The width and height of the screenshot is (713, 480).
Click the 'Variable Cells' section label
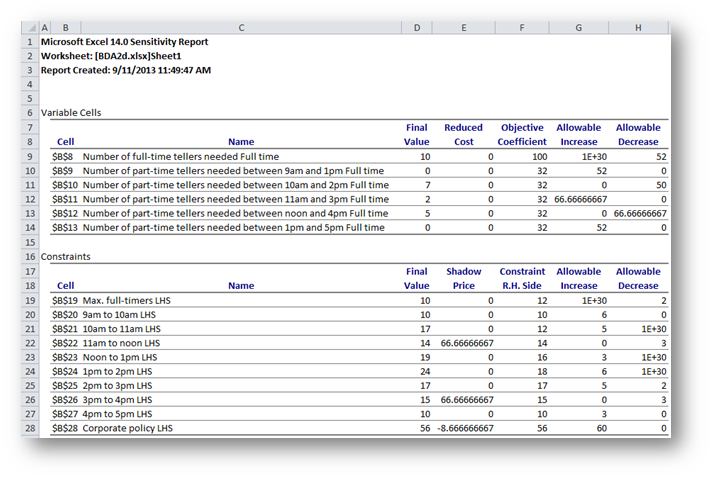(71, 113)
